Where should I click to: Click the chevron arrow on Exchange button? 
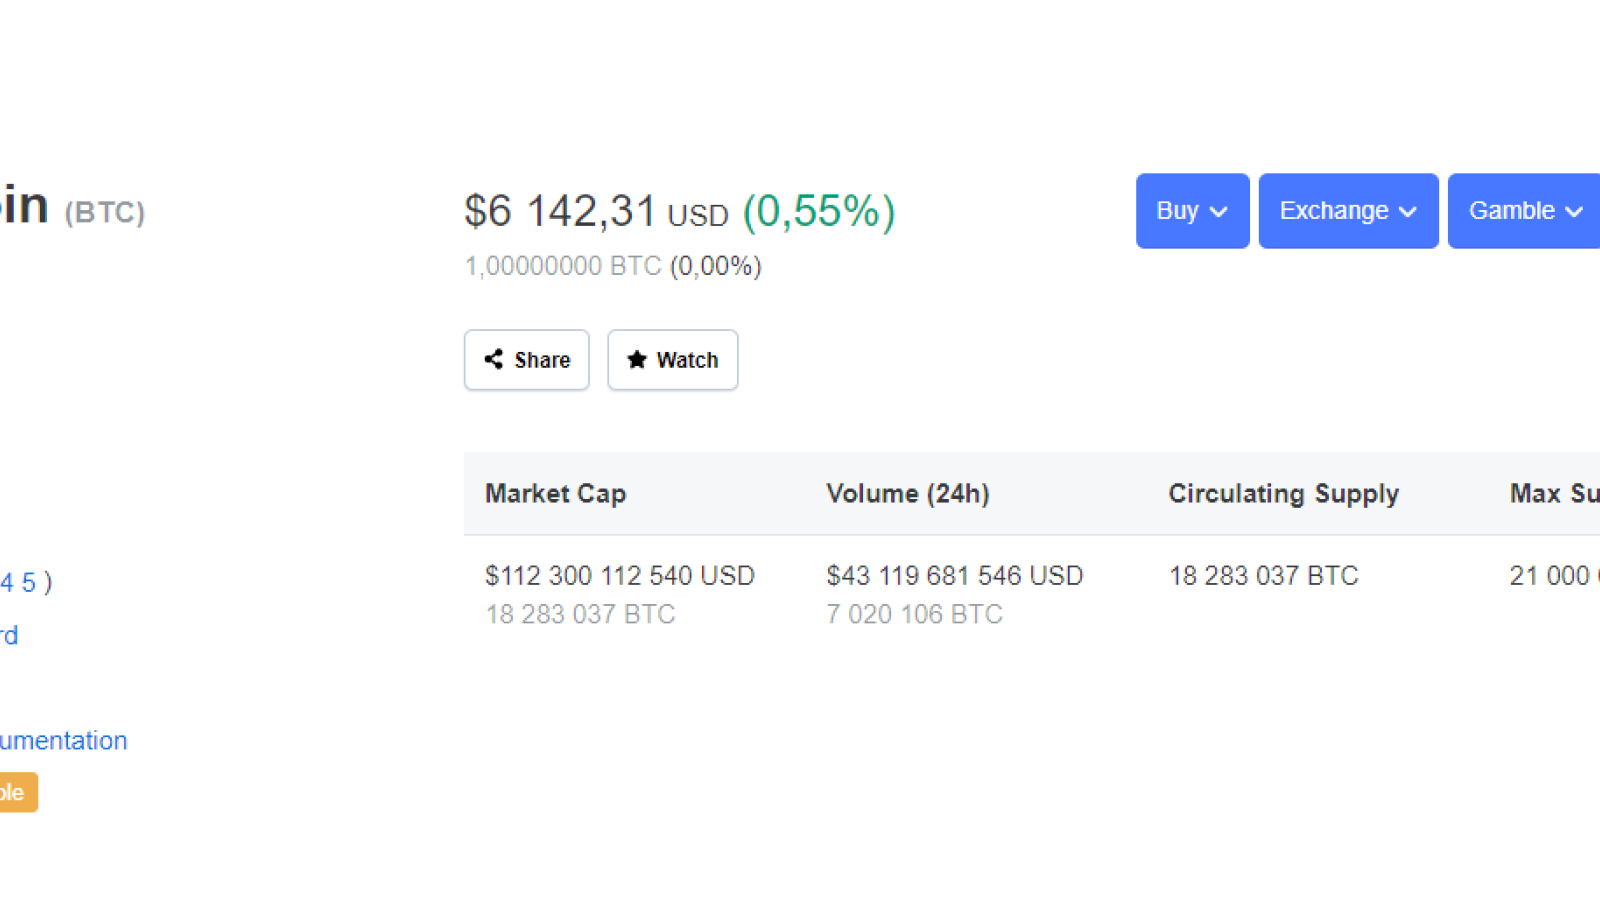tap(1408, 212)
